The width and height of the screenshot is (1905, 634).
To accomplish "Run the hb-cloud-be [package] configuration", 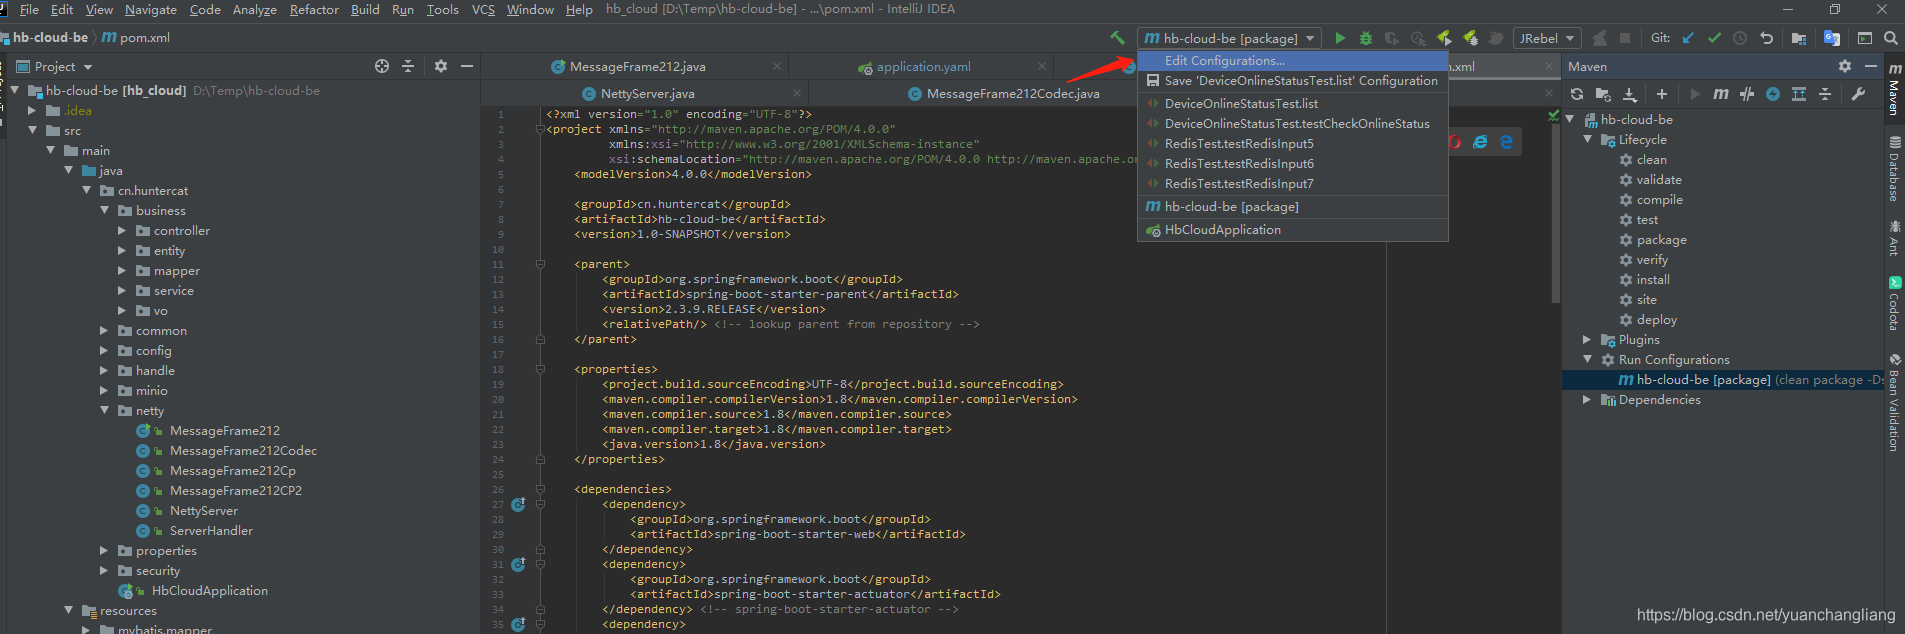I will coord(1340,38).
